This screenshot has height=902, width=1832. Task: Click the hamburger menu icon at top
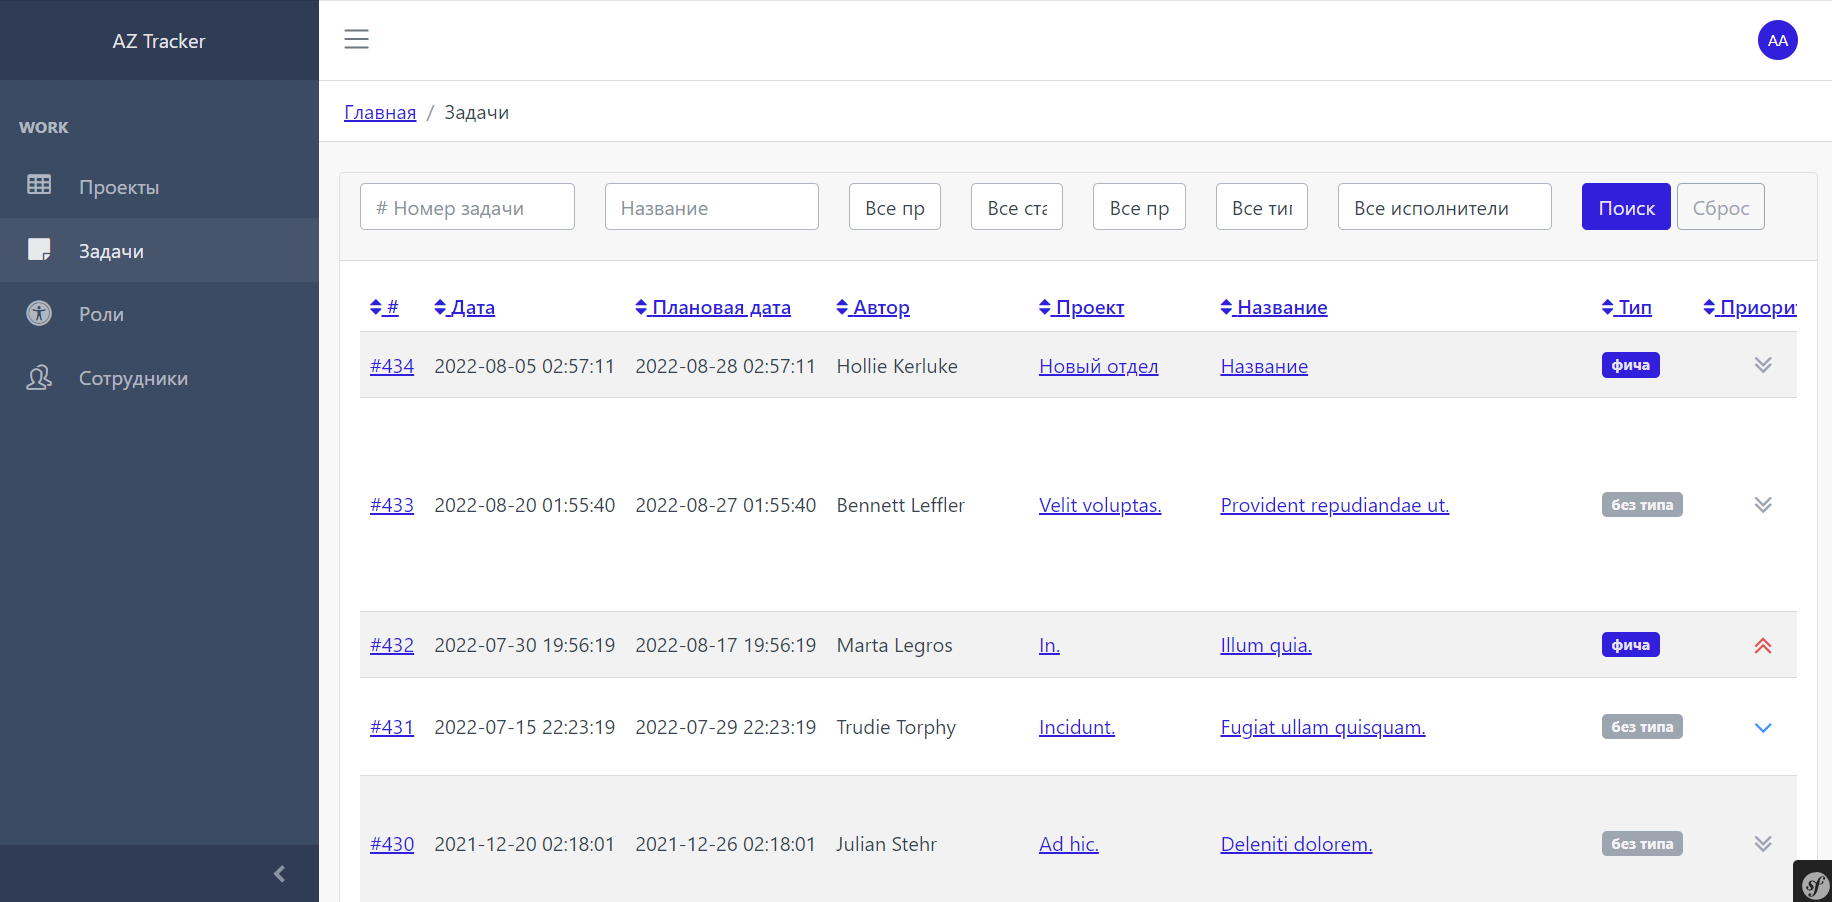(x=356, y=39)
